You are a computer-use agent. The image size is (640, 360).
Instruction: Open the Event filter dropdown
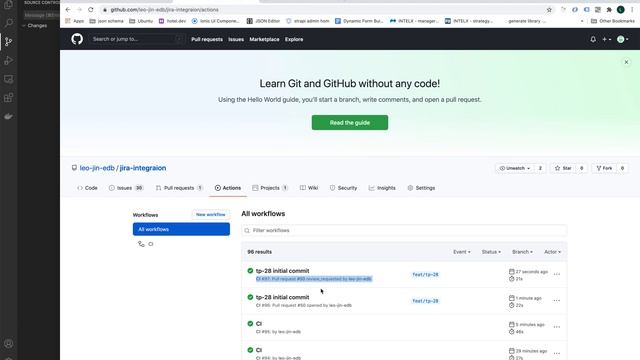(462, 252)
